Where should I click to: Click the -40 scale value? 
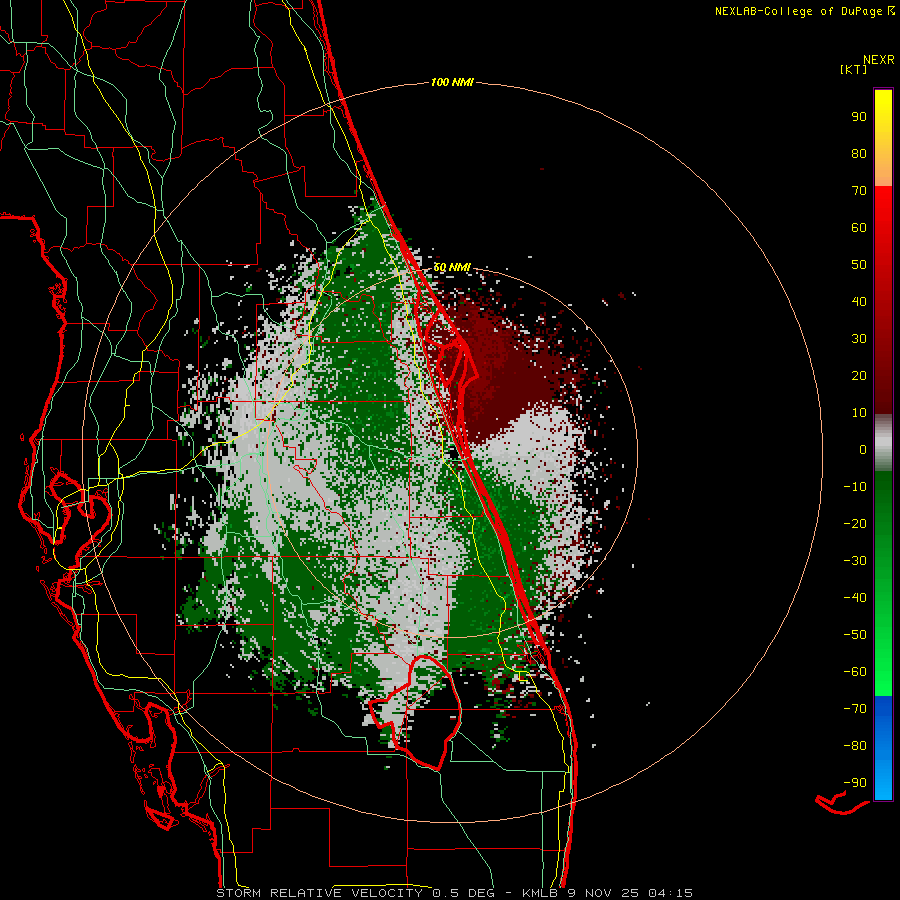855,598
